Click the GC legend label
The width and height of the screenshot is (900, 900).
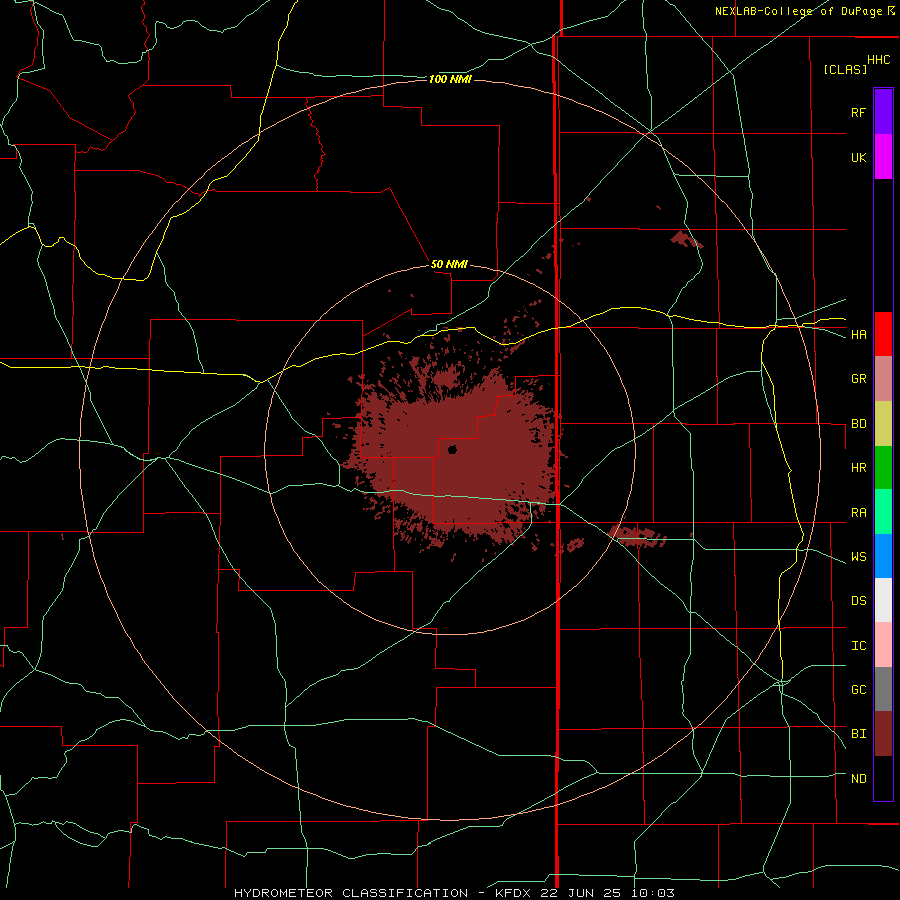(x=858, y=690)
